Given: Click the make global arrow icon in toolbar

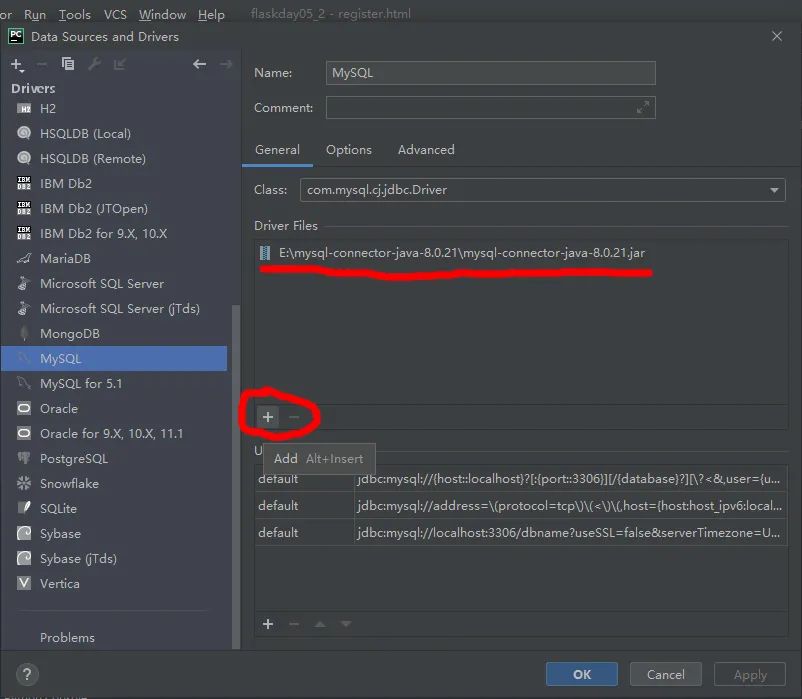Looking at the screenshot, I should pyautogui.click(x=120, y=64).
